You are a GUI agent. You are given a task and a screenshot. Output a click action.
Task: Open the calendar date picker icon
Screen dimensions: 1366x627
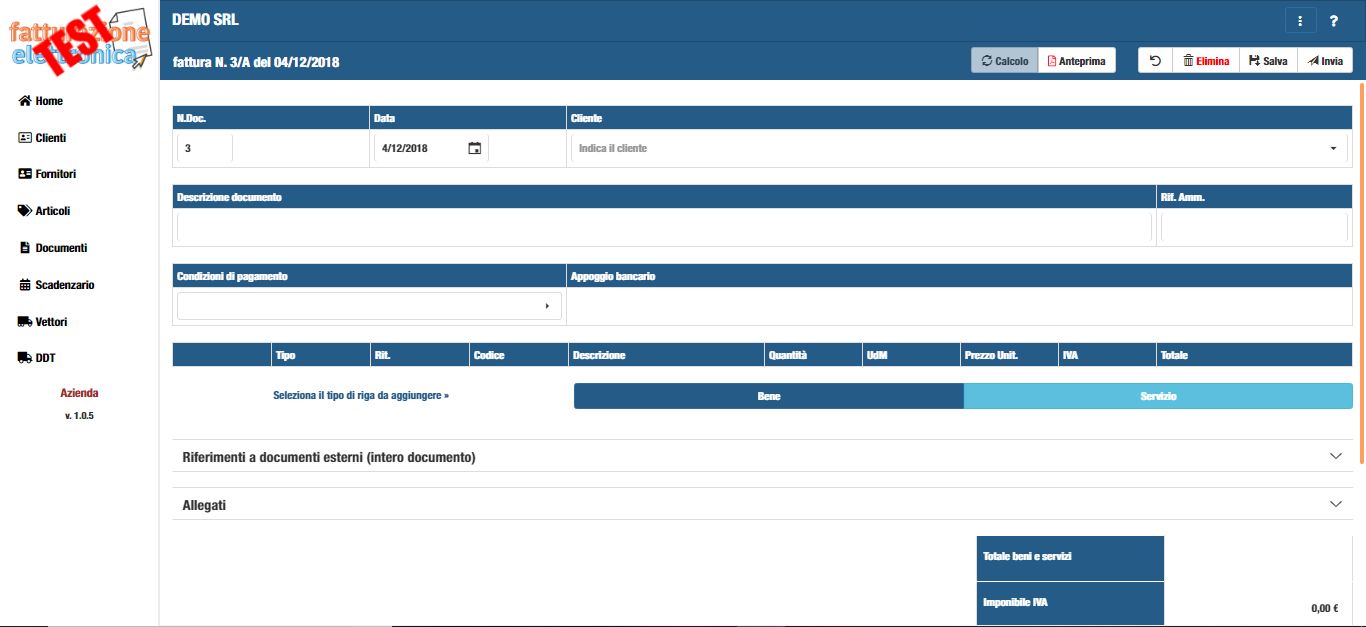475,148
